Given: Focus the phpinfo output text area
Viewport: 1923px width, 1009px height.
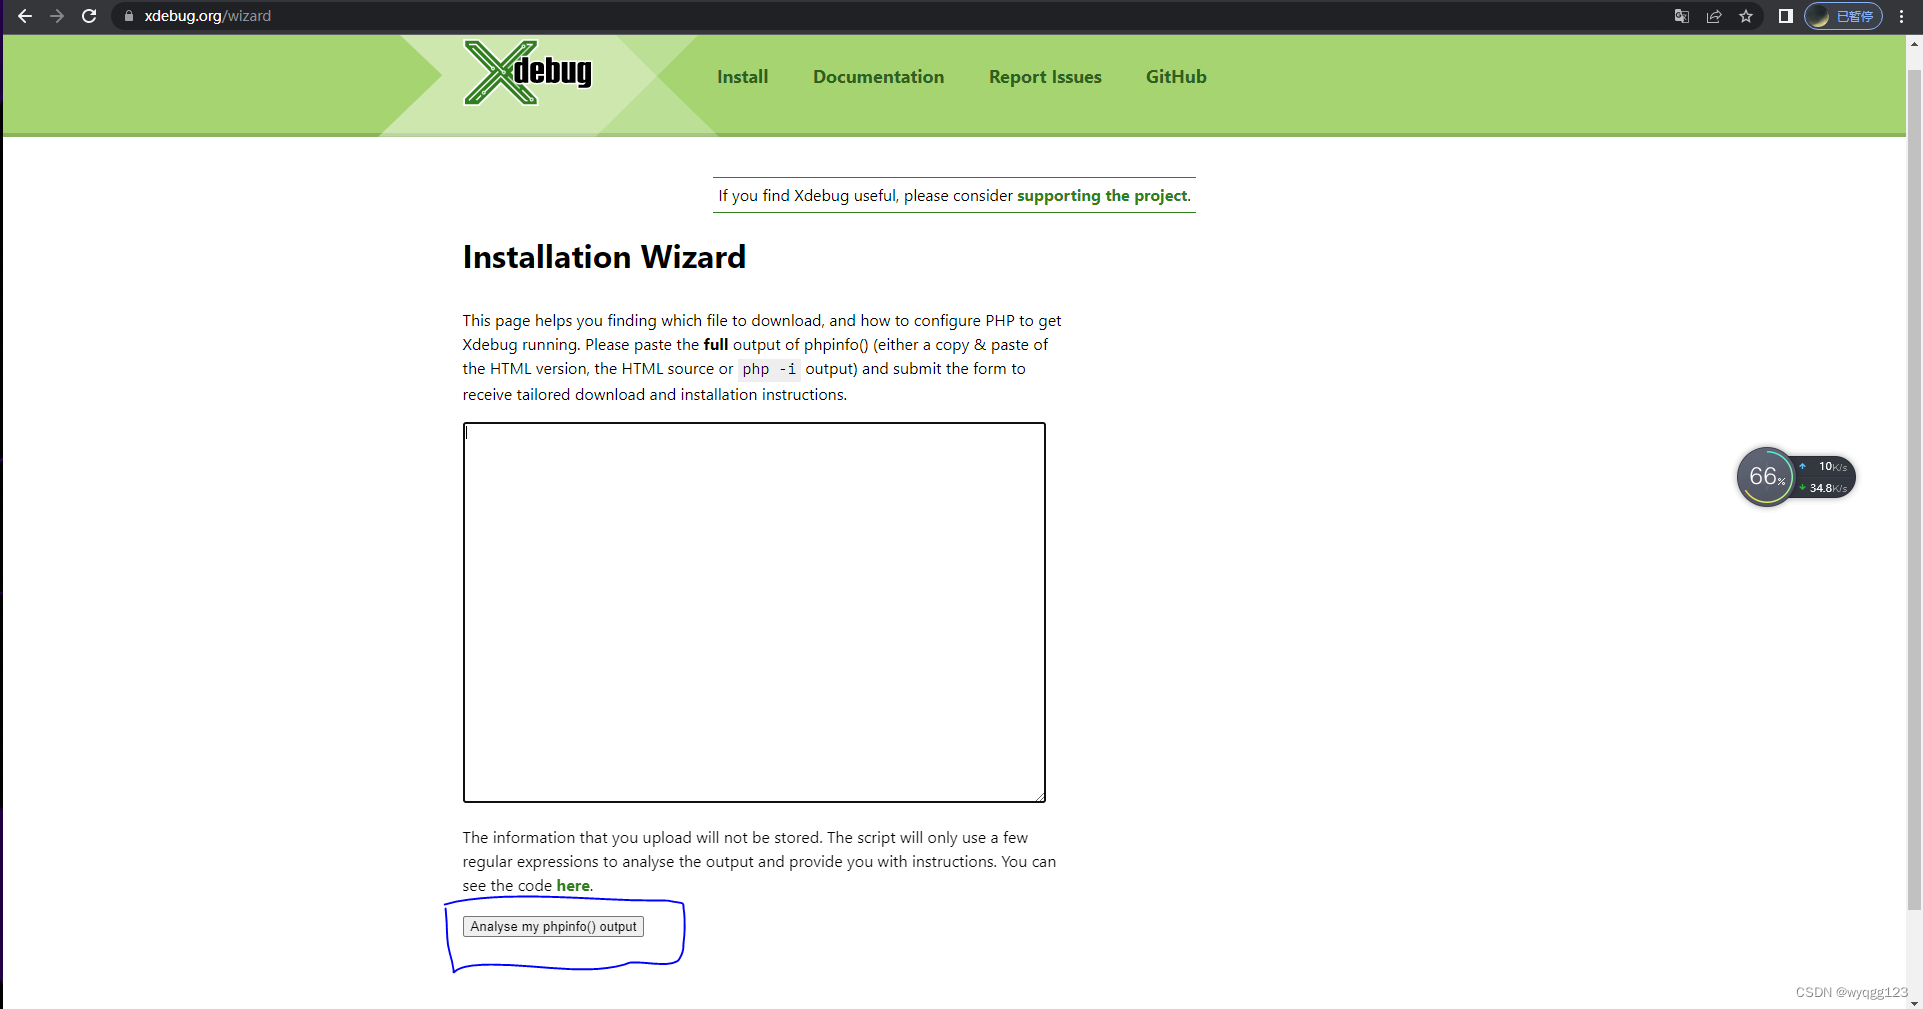Looking at the screenshot, I should [x=754, y=612].
